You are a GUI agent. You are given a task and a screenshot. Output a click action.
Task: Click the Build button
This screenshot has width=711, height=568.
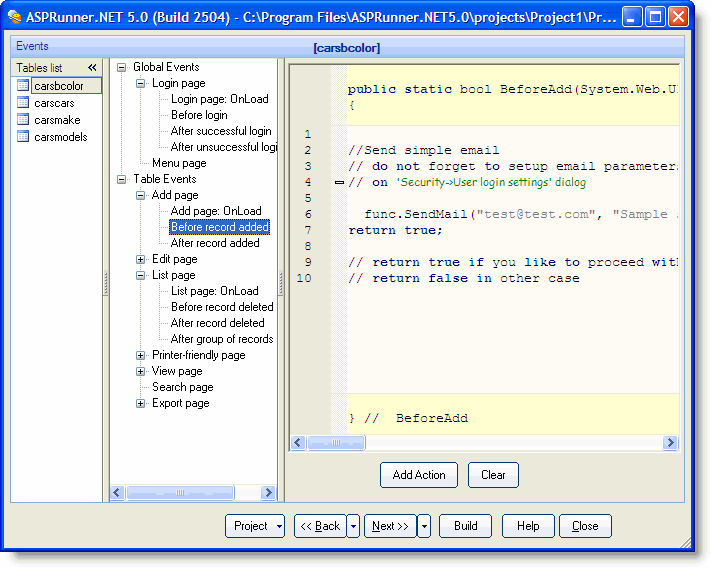pyautogui.click(x=465, y=526)
